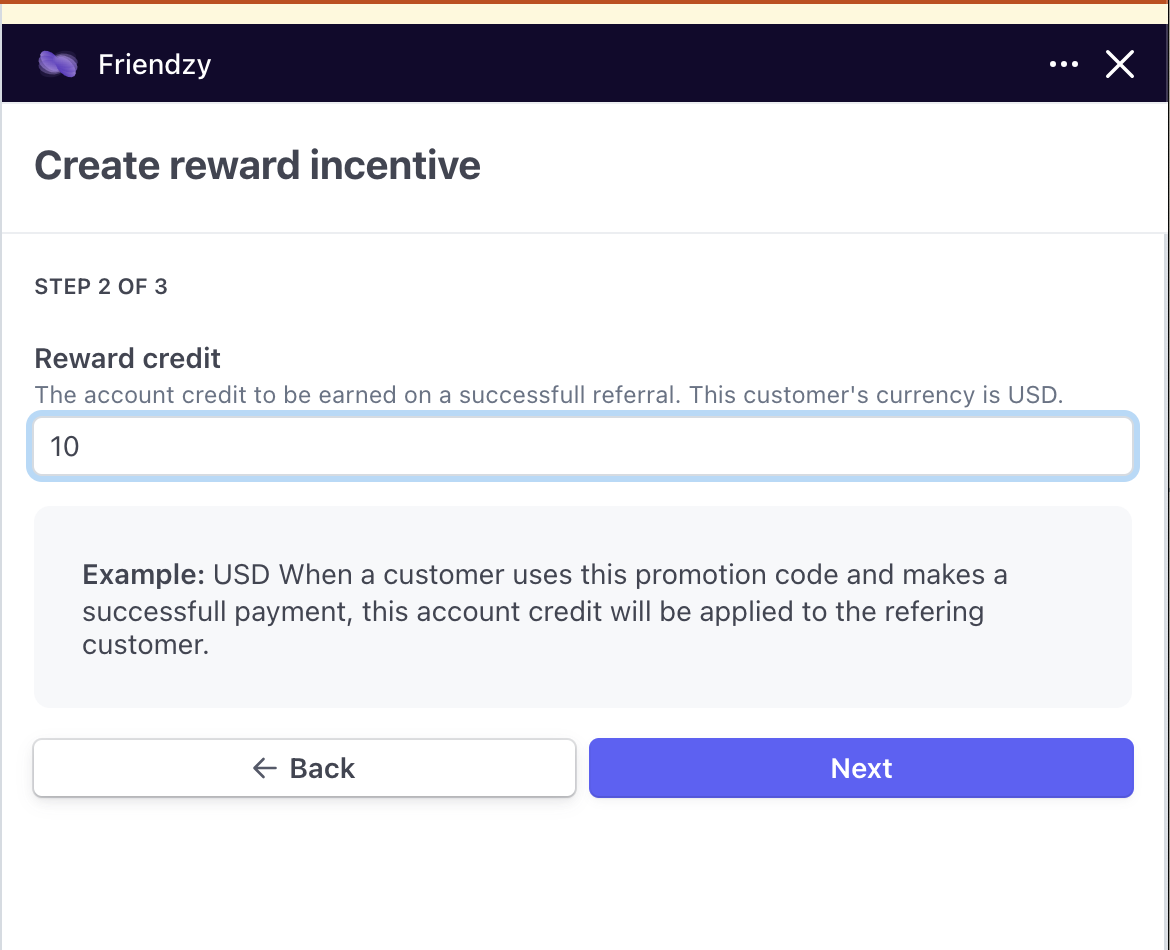Go back using the Back button
1170x950 pixels.
(x=304, y=768)
